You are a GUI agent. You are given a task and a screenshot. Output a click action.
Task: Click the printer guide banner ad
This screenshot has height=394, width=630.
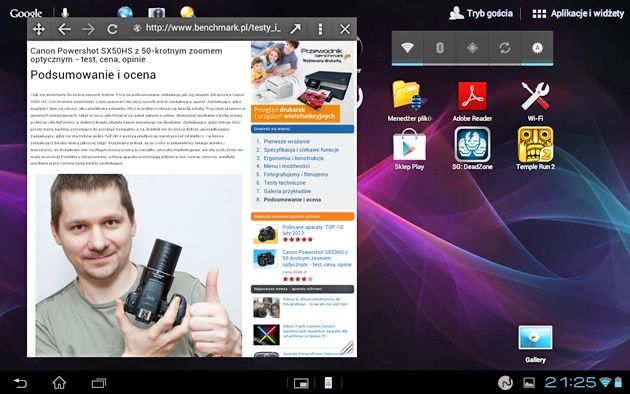click(x=302, y=82)
